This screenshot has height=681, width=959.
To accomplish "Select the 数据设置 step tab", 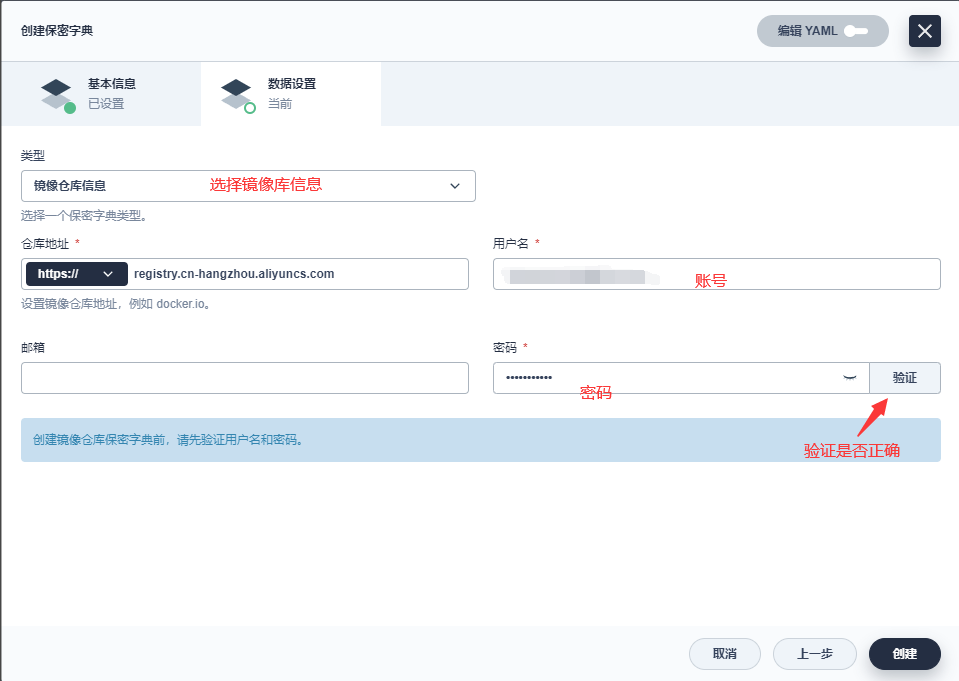I will (x=290, y=93).
